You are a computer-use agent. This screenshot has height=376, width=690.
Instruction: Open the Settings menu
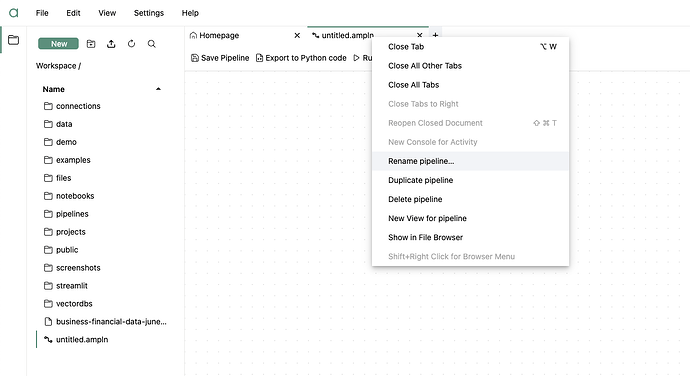coord(149,13)
